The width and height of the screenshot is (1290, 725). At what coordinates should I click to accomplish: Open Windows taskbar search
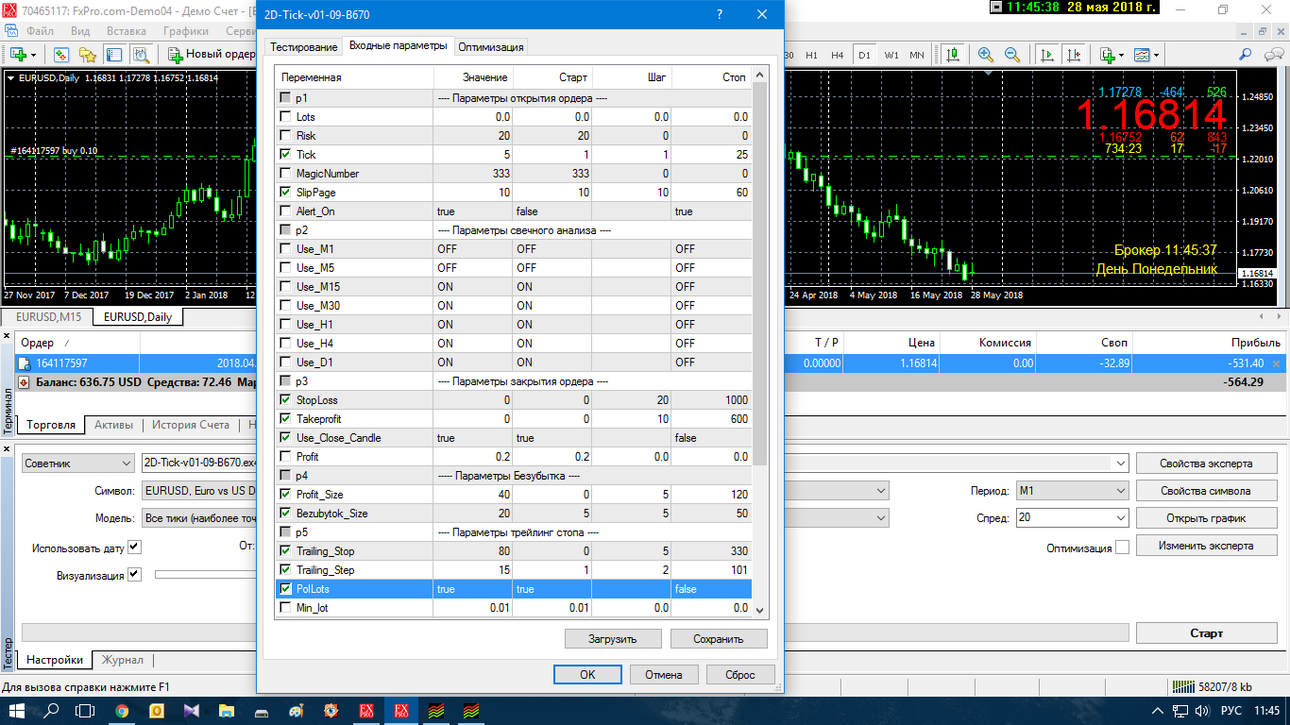tap(51, 710)
